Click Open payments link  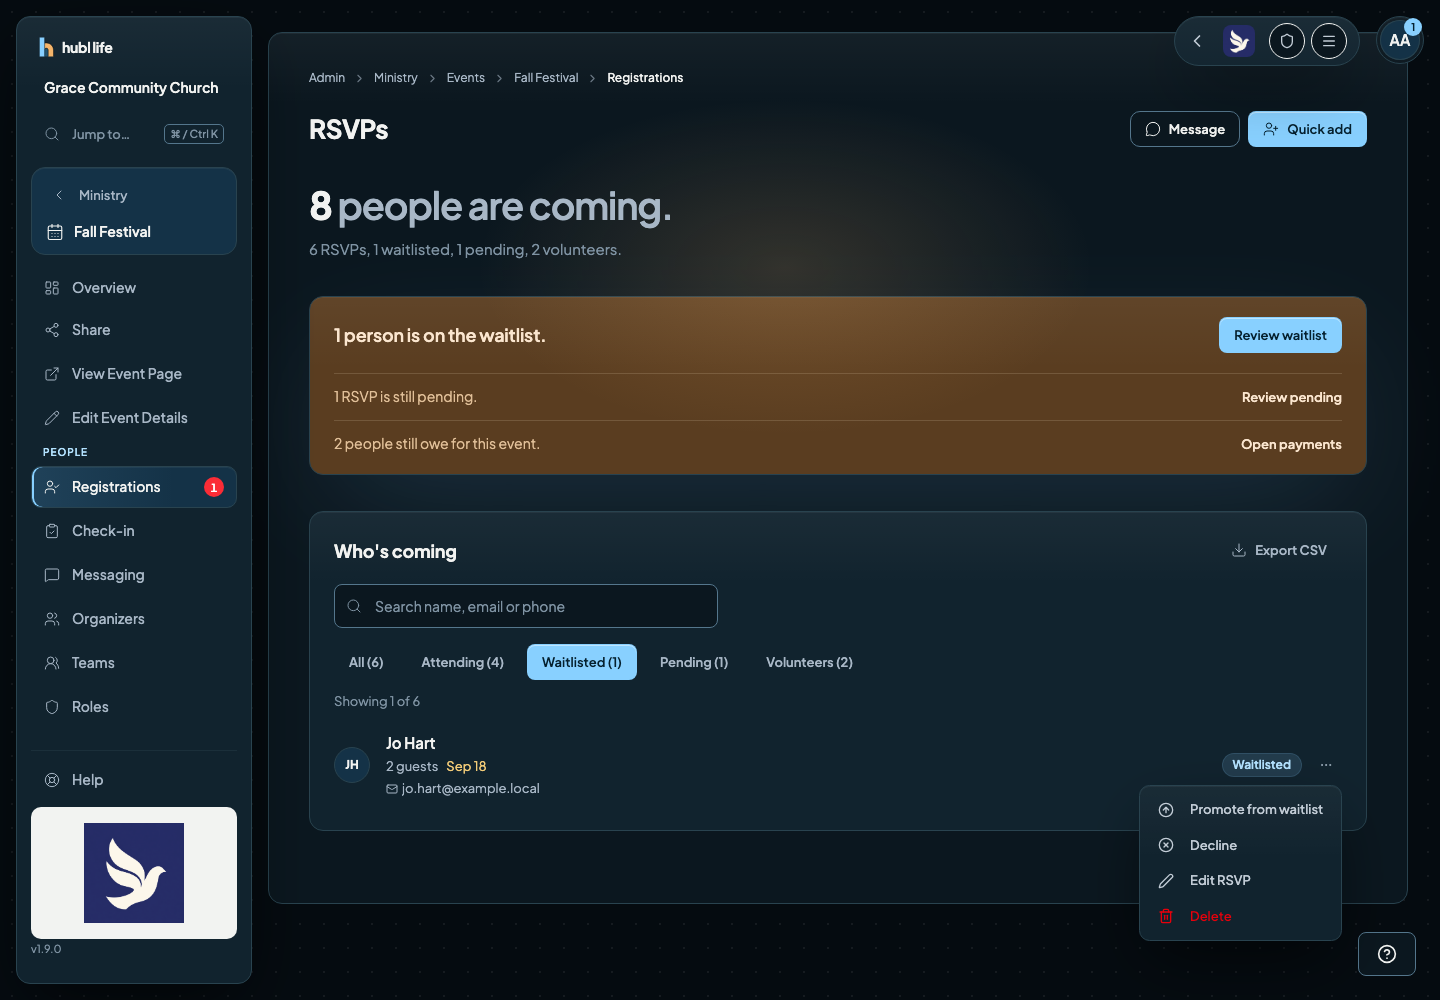pos(1291,444)
